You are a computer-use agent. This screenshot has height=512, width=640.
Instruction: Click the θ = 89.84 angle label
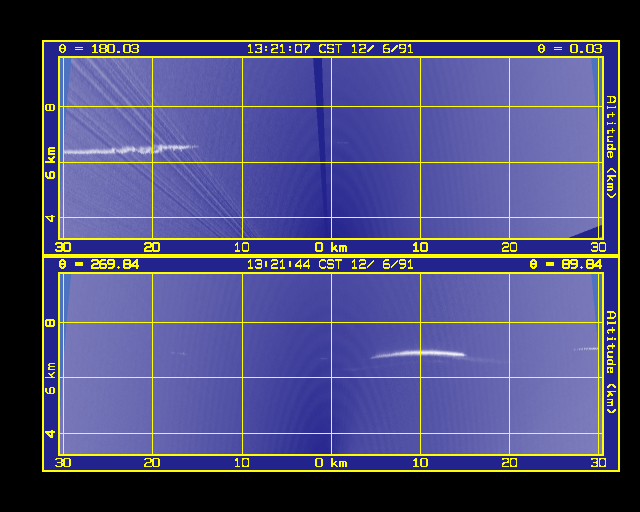[566, 265]
